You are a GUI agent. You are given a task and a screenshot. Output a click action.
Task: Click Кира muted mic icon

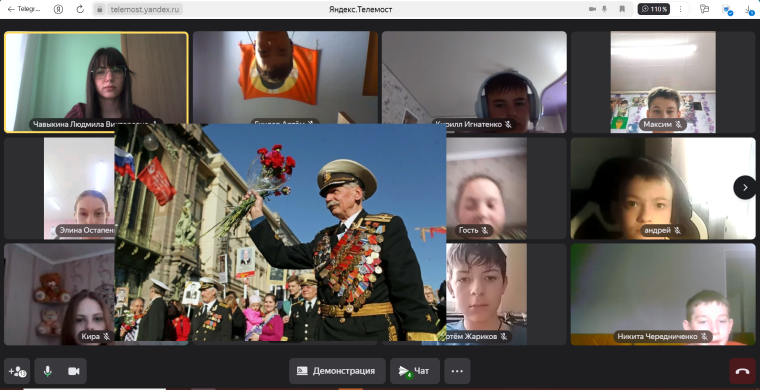(x=106, y=337)
